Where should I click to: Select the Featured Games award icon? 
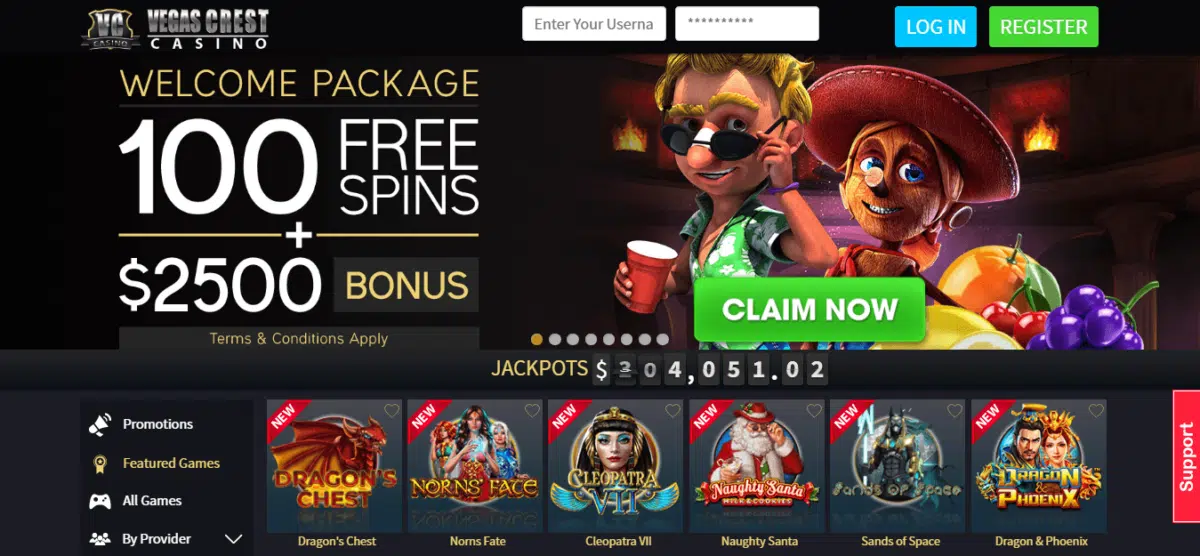click(99, 463)
